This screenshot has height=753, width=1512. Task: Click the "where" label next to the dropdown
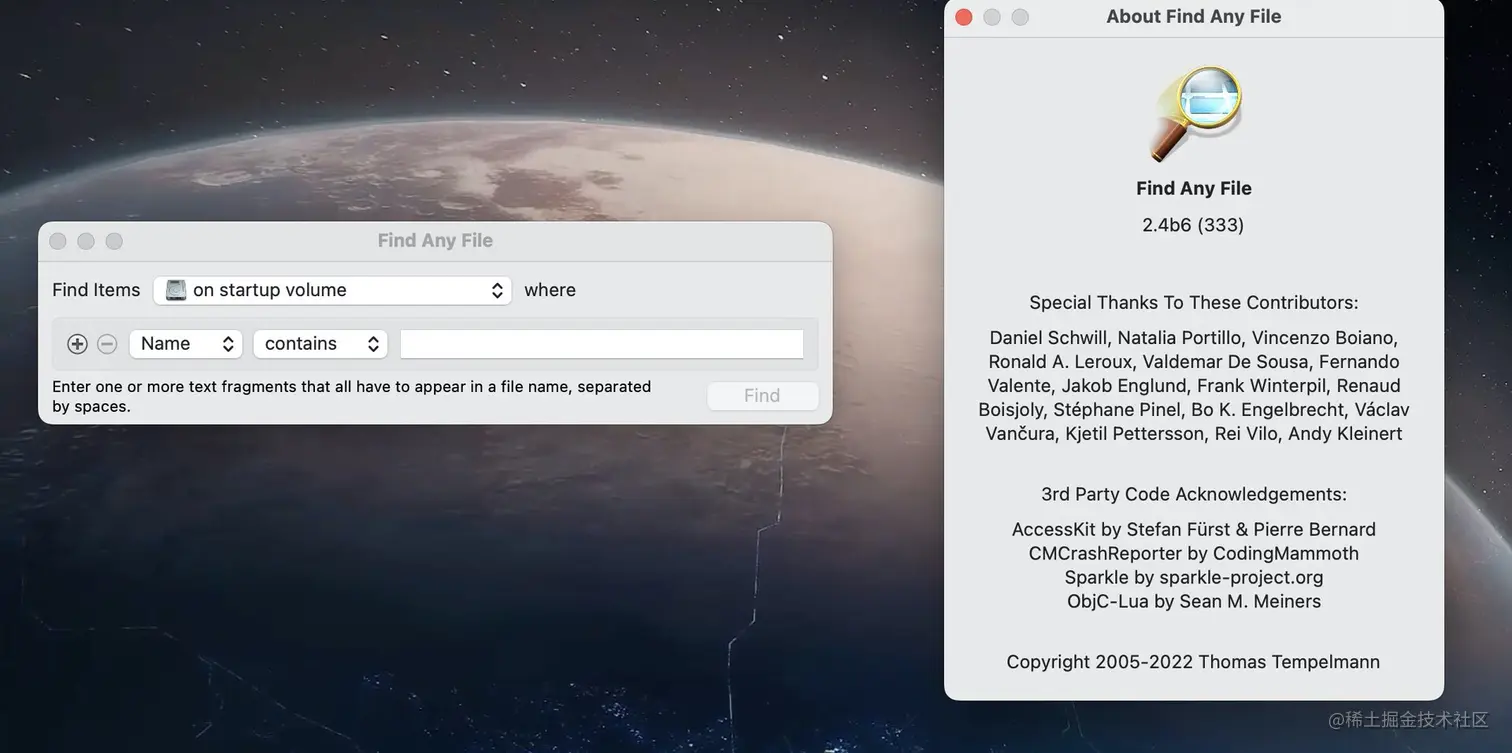pyautogui.click(x=550, y=289)
